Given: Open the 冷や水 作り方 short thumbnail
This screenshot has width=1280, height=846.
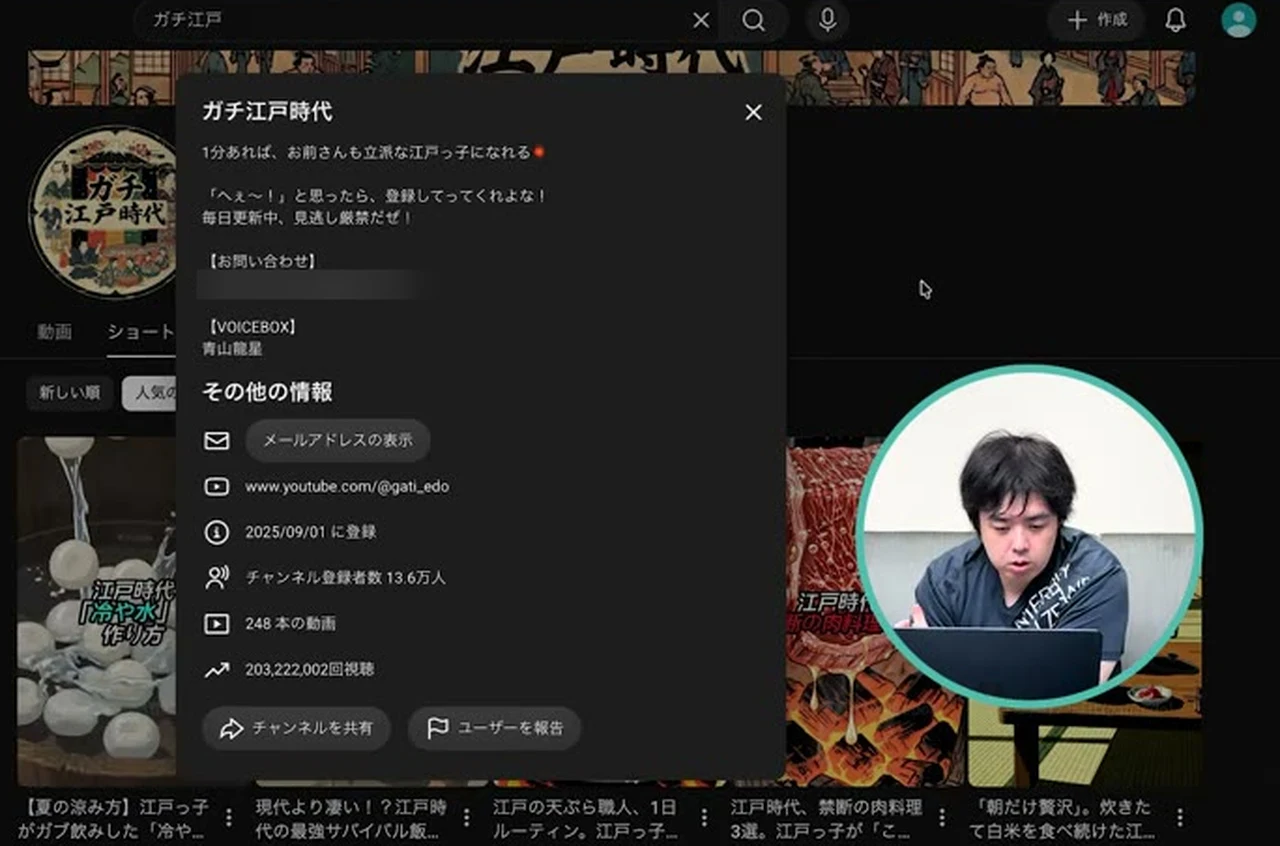Looking at the screenshot, I should point(97,610).
